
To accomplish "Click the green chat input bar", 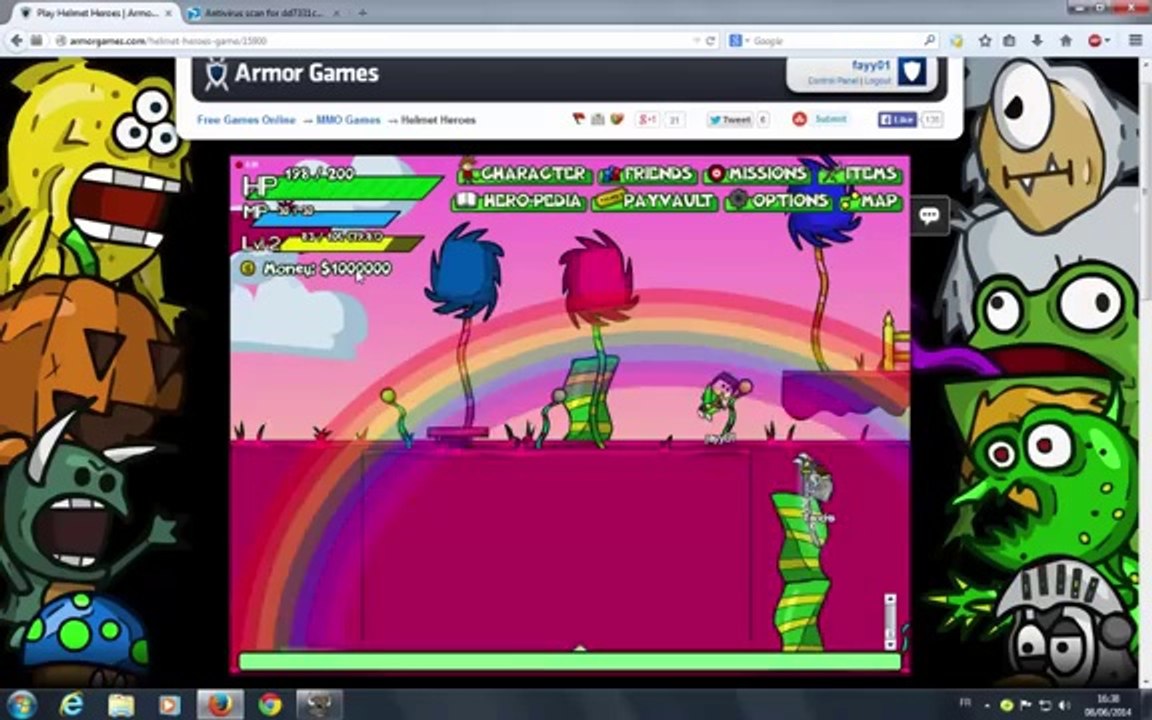I will pyautogui.click(x=569, y=662).
